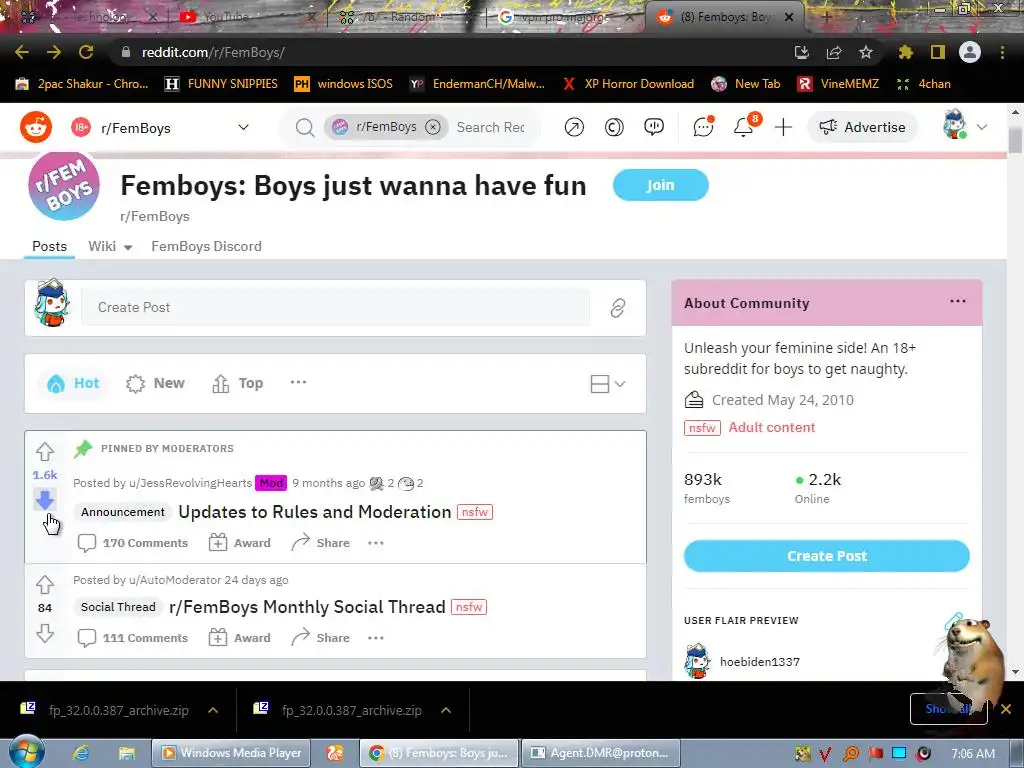Open more options on the Updates to Rules post
The image size is (1024, 768).
(376, 543)
